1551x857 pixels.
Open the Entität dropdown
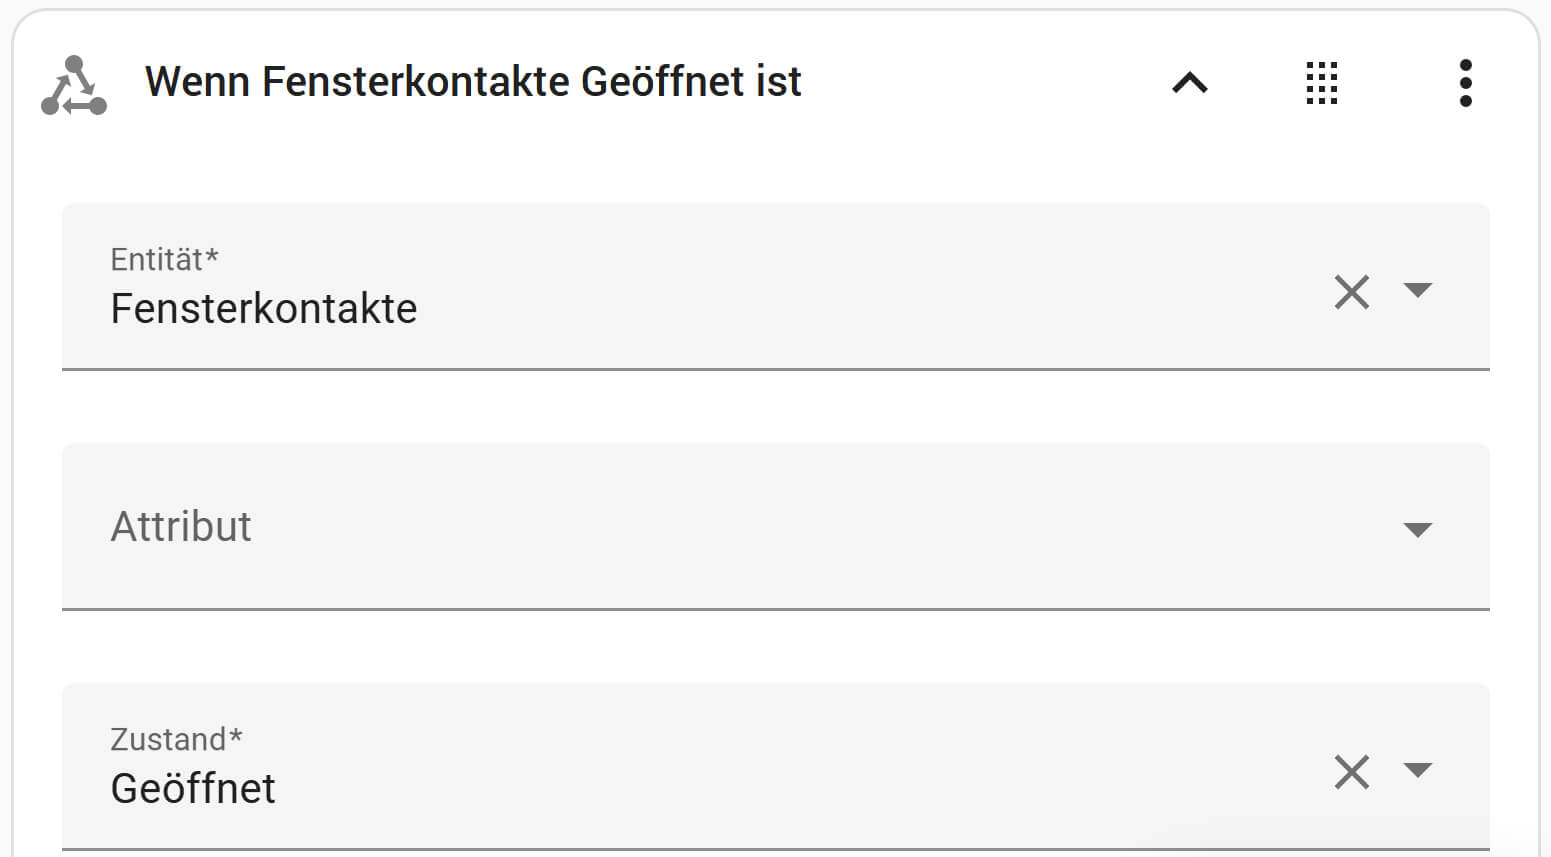click(x=1419, y=292)
